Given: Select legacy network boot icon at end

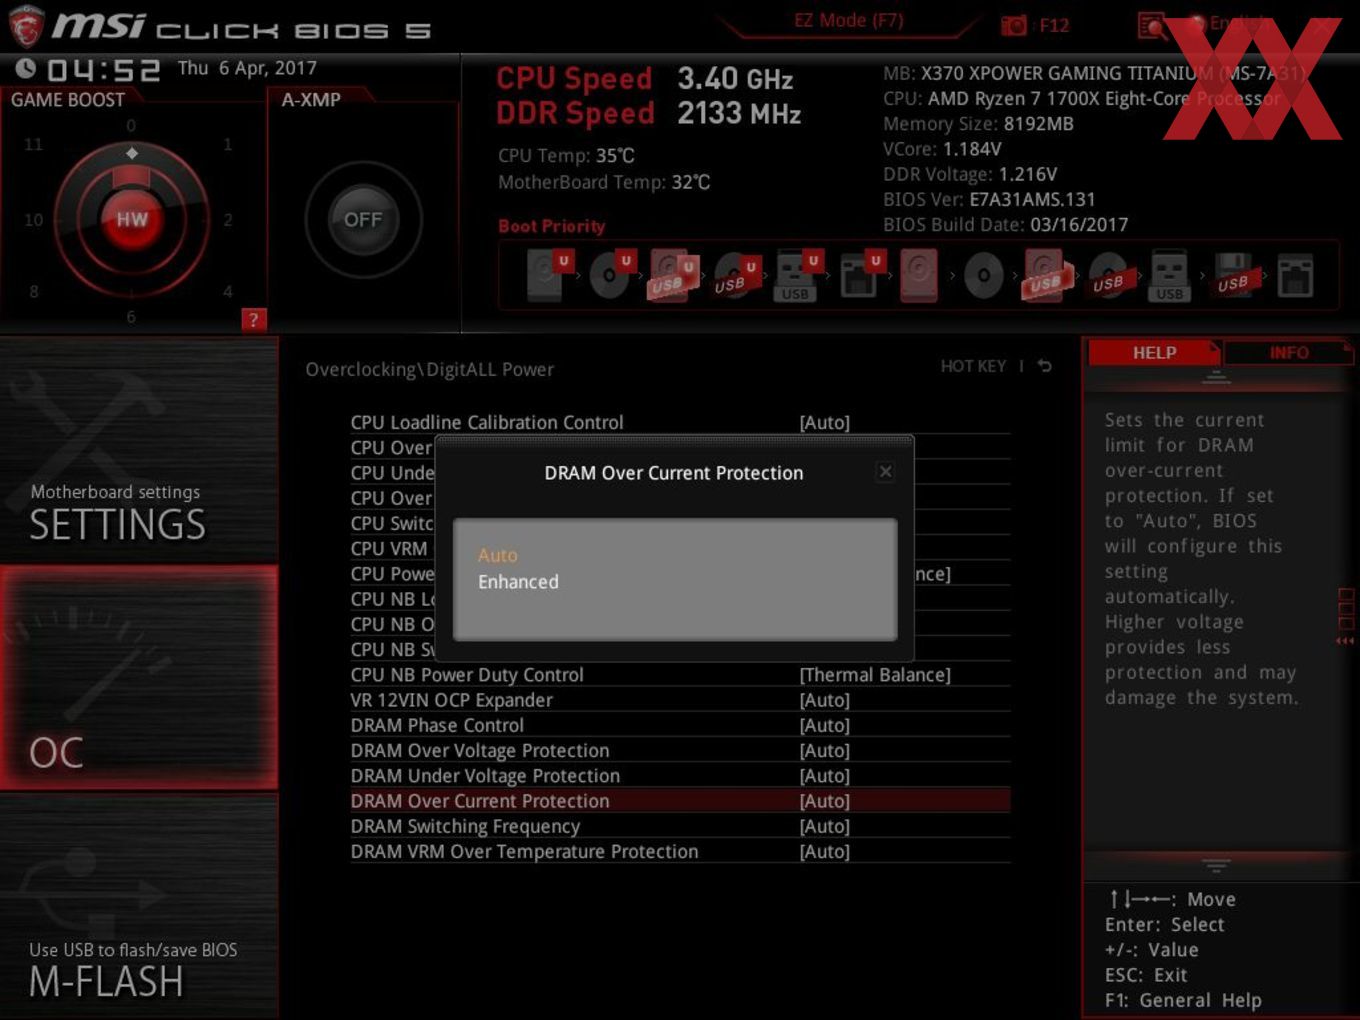Looking at the screenshot, I should coord(1295,276).
